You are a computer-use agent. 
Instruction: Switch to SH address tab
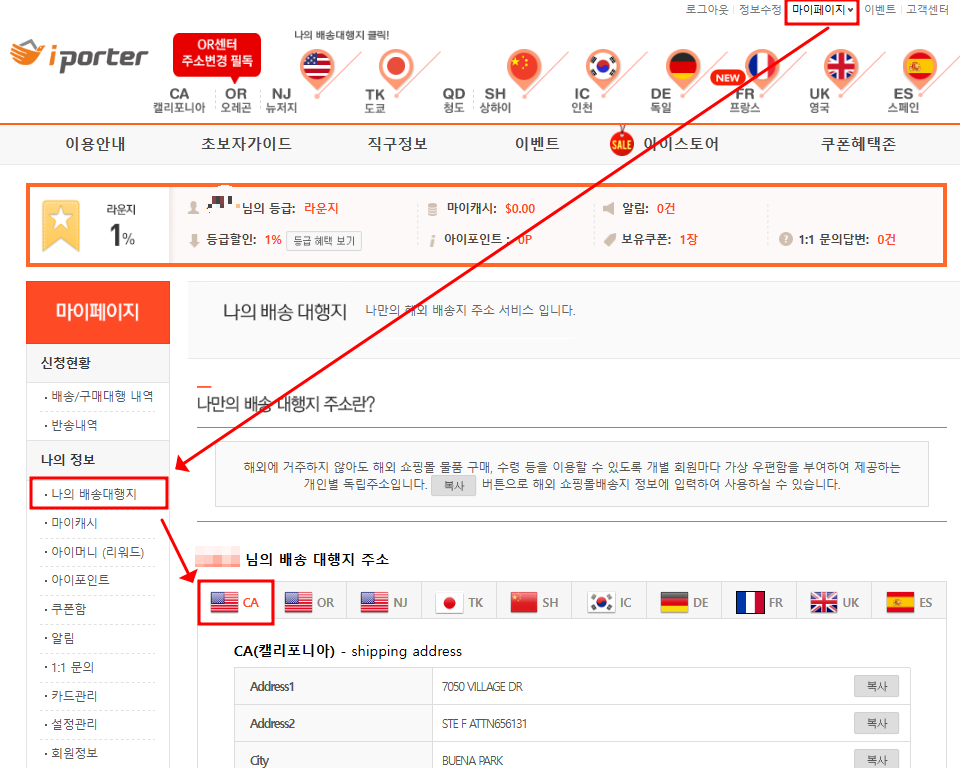tap(534, 603)
